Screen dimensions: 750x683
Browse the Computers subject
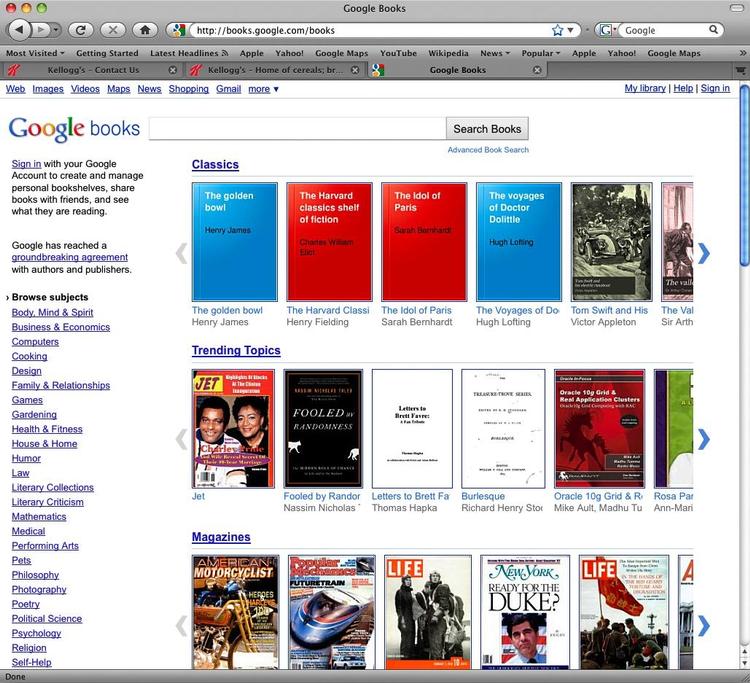(x=35, y=342)
